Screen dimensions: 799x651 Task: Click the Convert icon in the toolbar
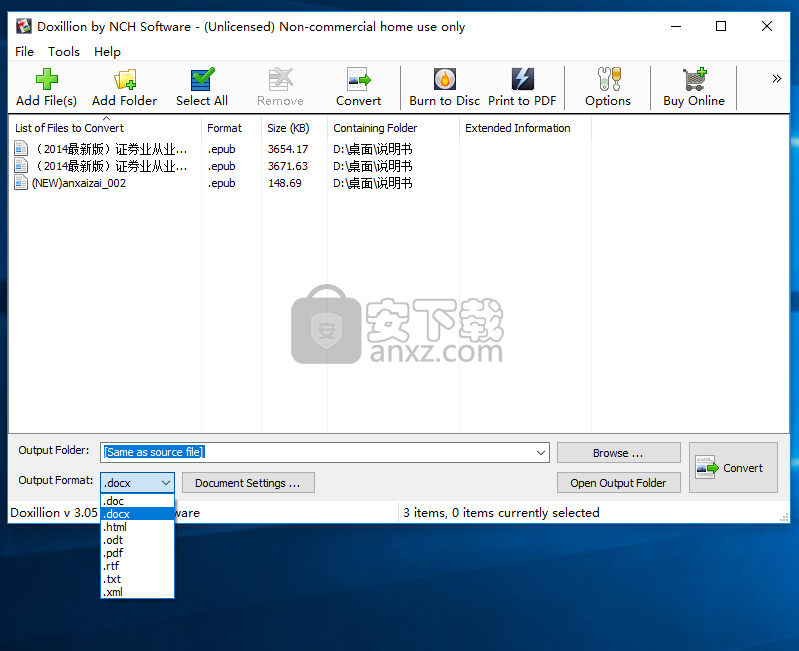(358, 79)
